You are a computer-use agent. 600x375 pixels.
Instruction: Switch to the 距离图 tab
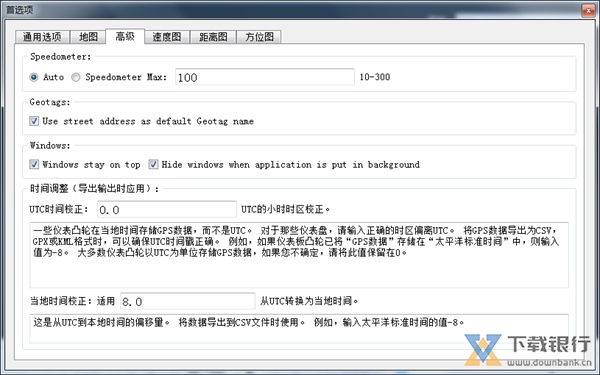point(213,37)
